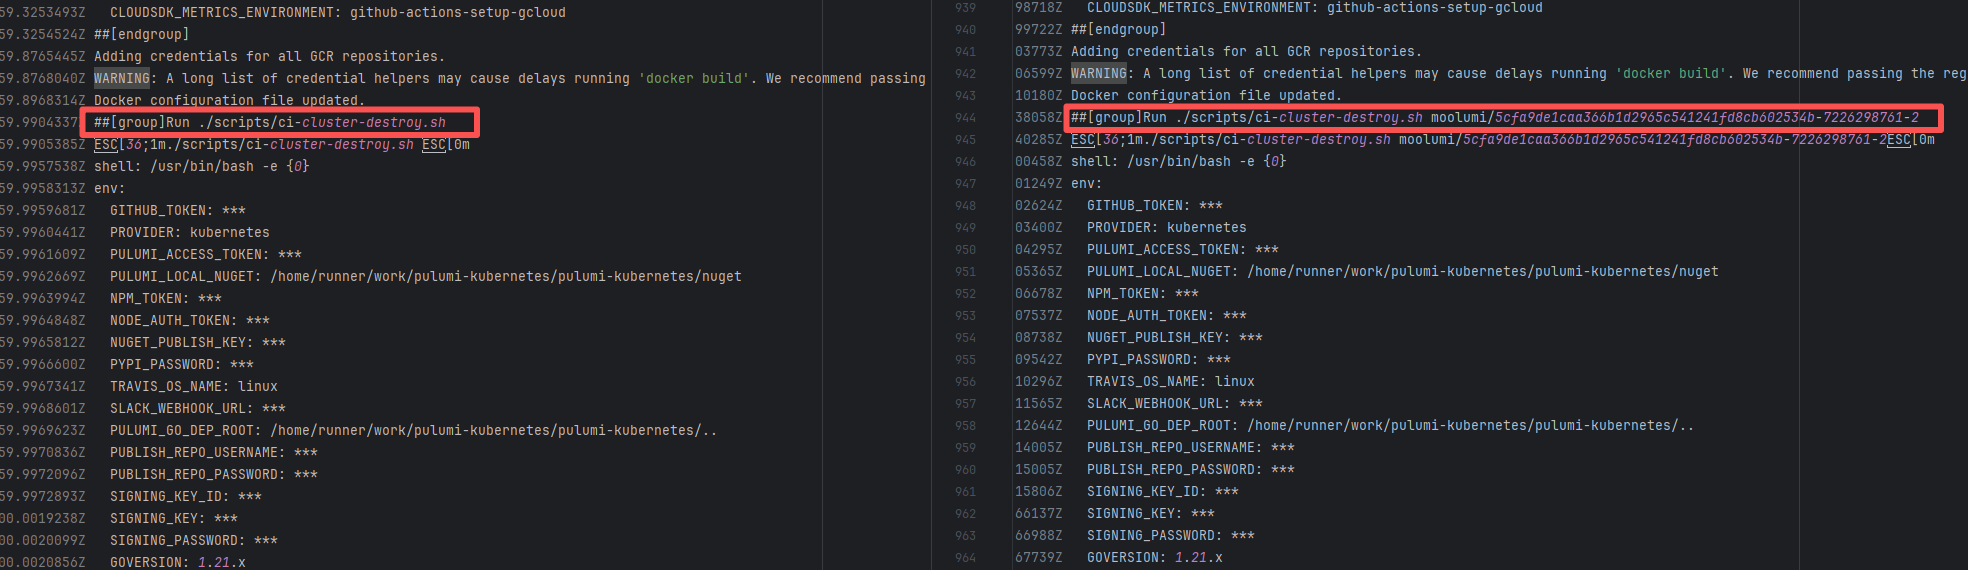Click 'PROVIDER: kubernetes' in the right pane
This screenshot has width=1968, height=570.
pyautogui.click(x=1166, y=228)
